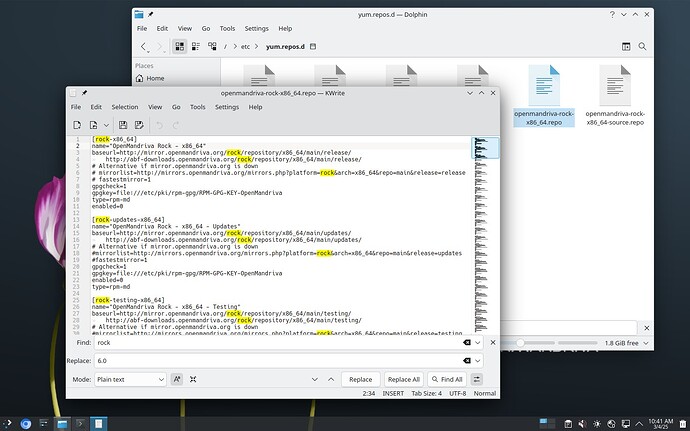Expand the Open Recent arrow beside Open icon
Screen dimensions: 690x431
[106, 125]
